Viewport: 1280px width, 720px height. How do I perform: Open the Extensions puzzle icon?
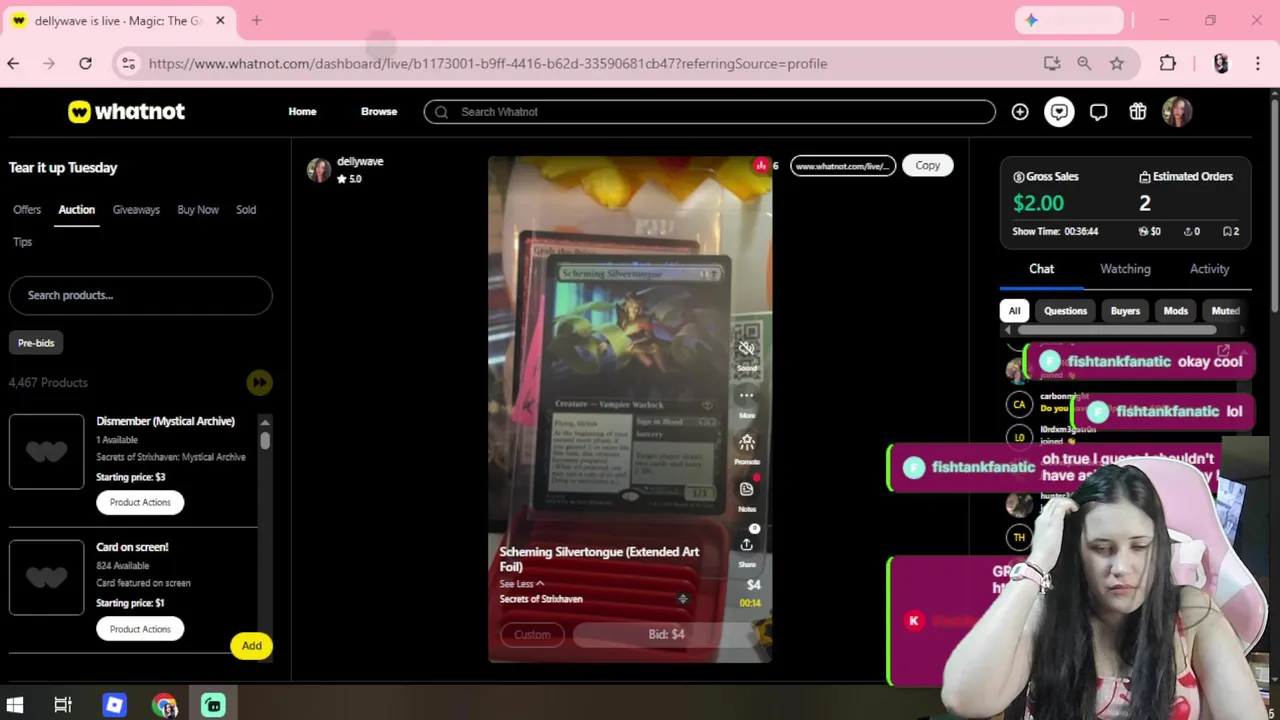click(x=1168, y=63)
